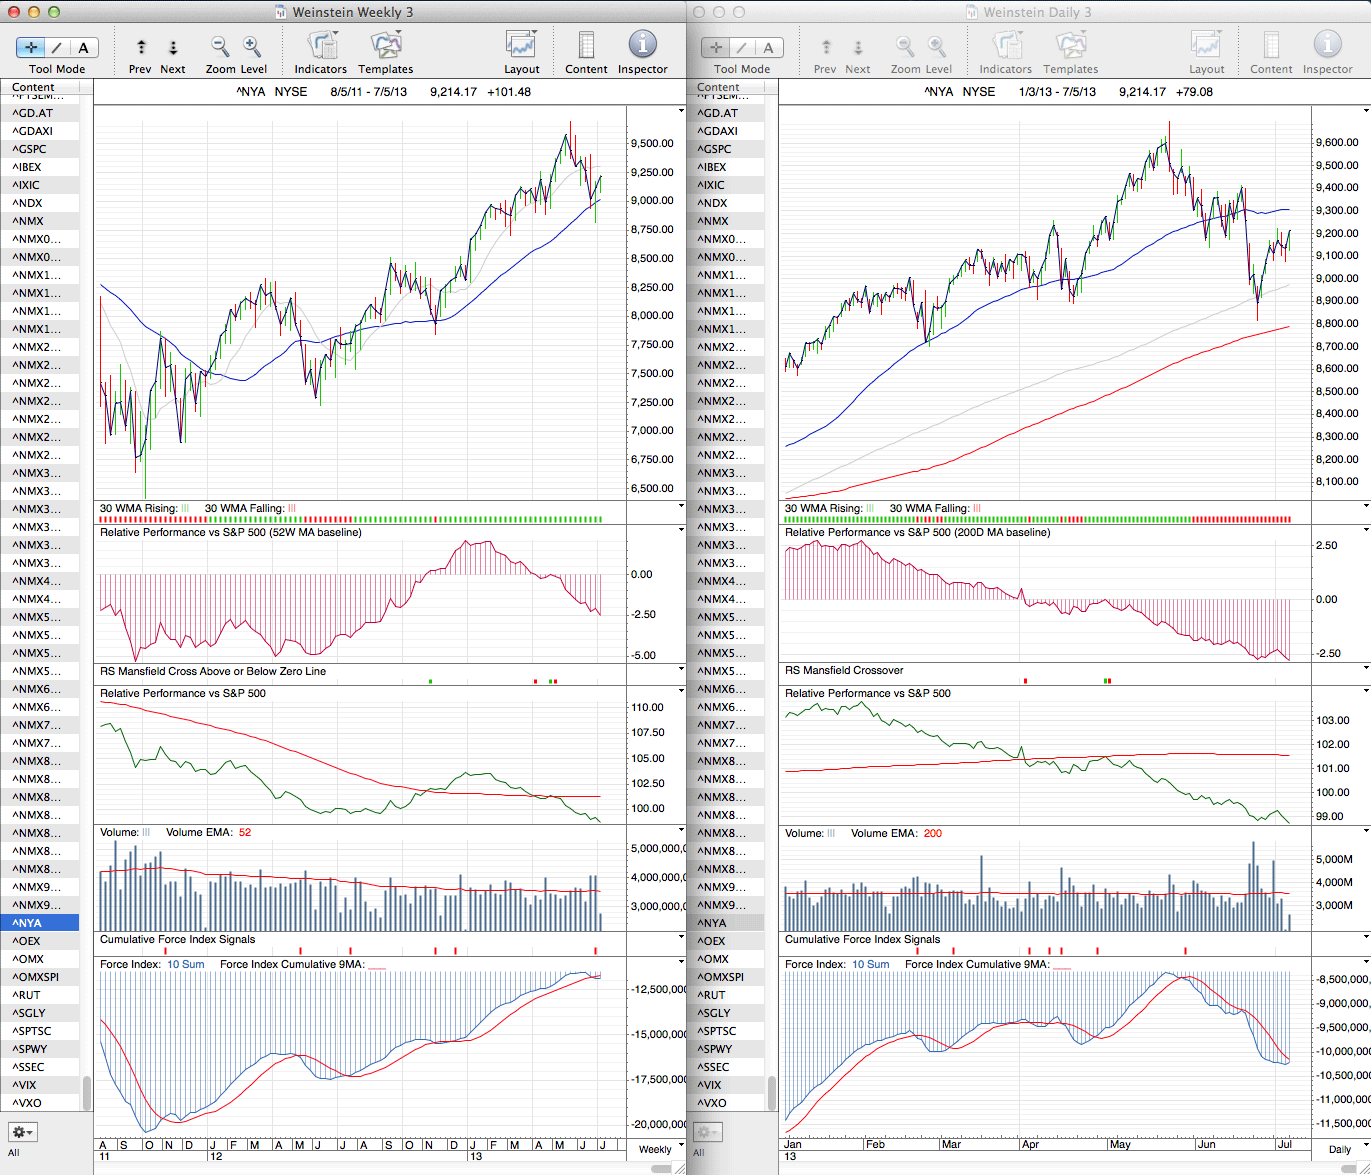The width and height of the screenshot is (1371, 1175).
Task: Open RS Mansfield Cross Above or Below panel arrow
Action: (x=682, y=669)
